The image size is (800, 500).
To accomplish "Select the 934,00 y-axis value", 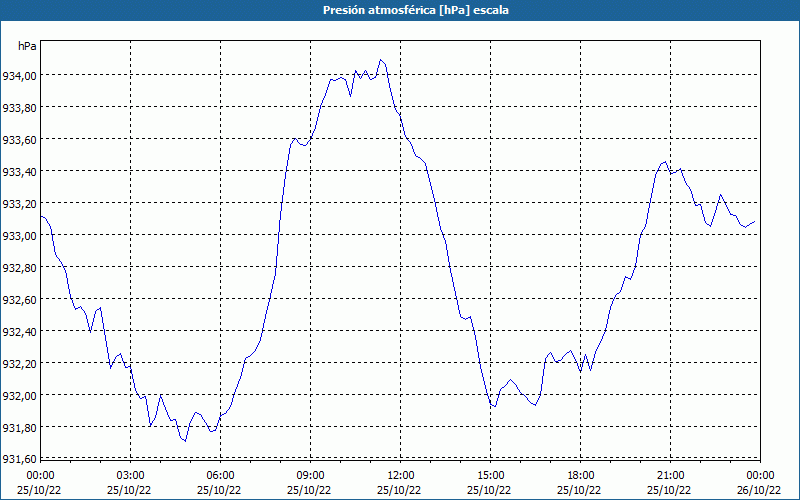I will pos(19,76).
